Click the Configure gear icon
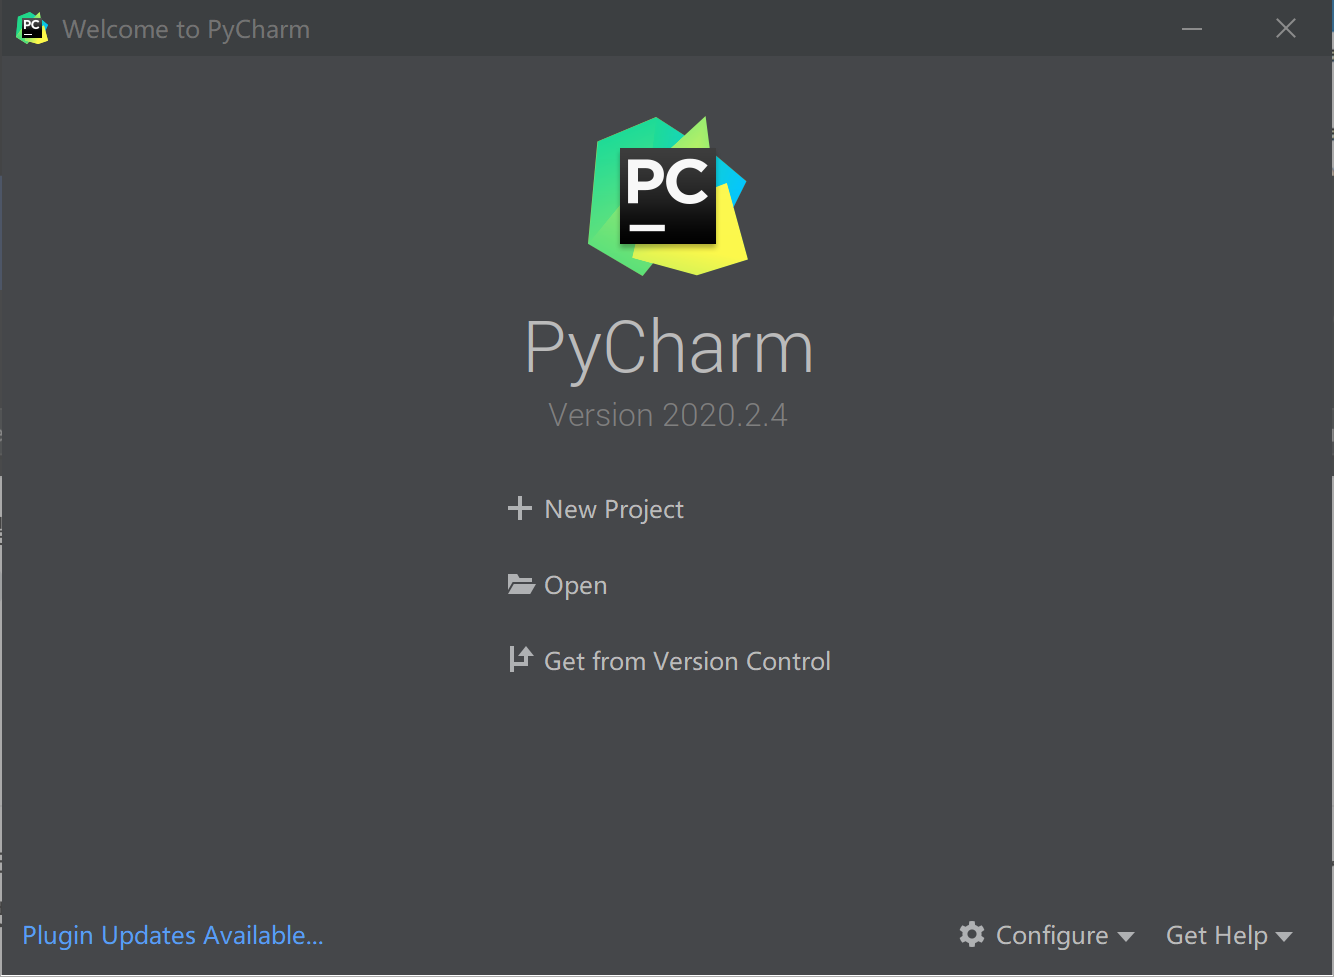The width and height of the screenshot is (1334, 977). [972, 934]
